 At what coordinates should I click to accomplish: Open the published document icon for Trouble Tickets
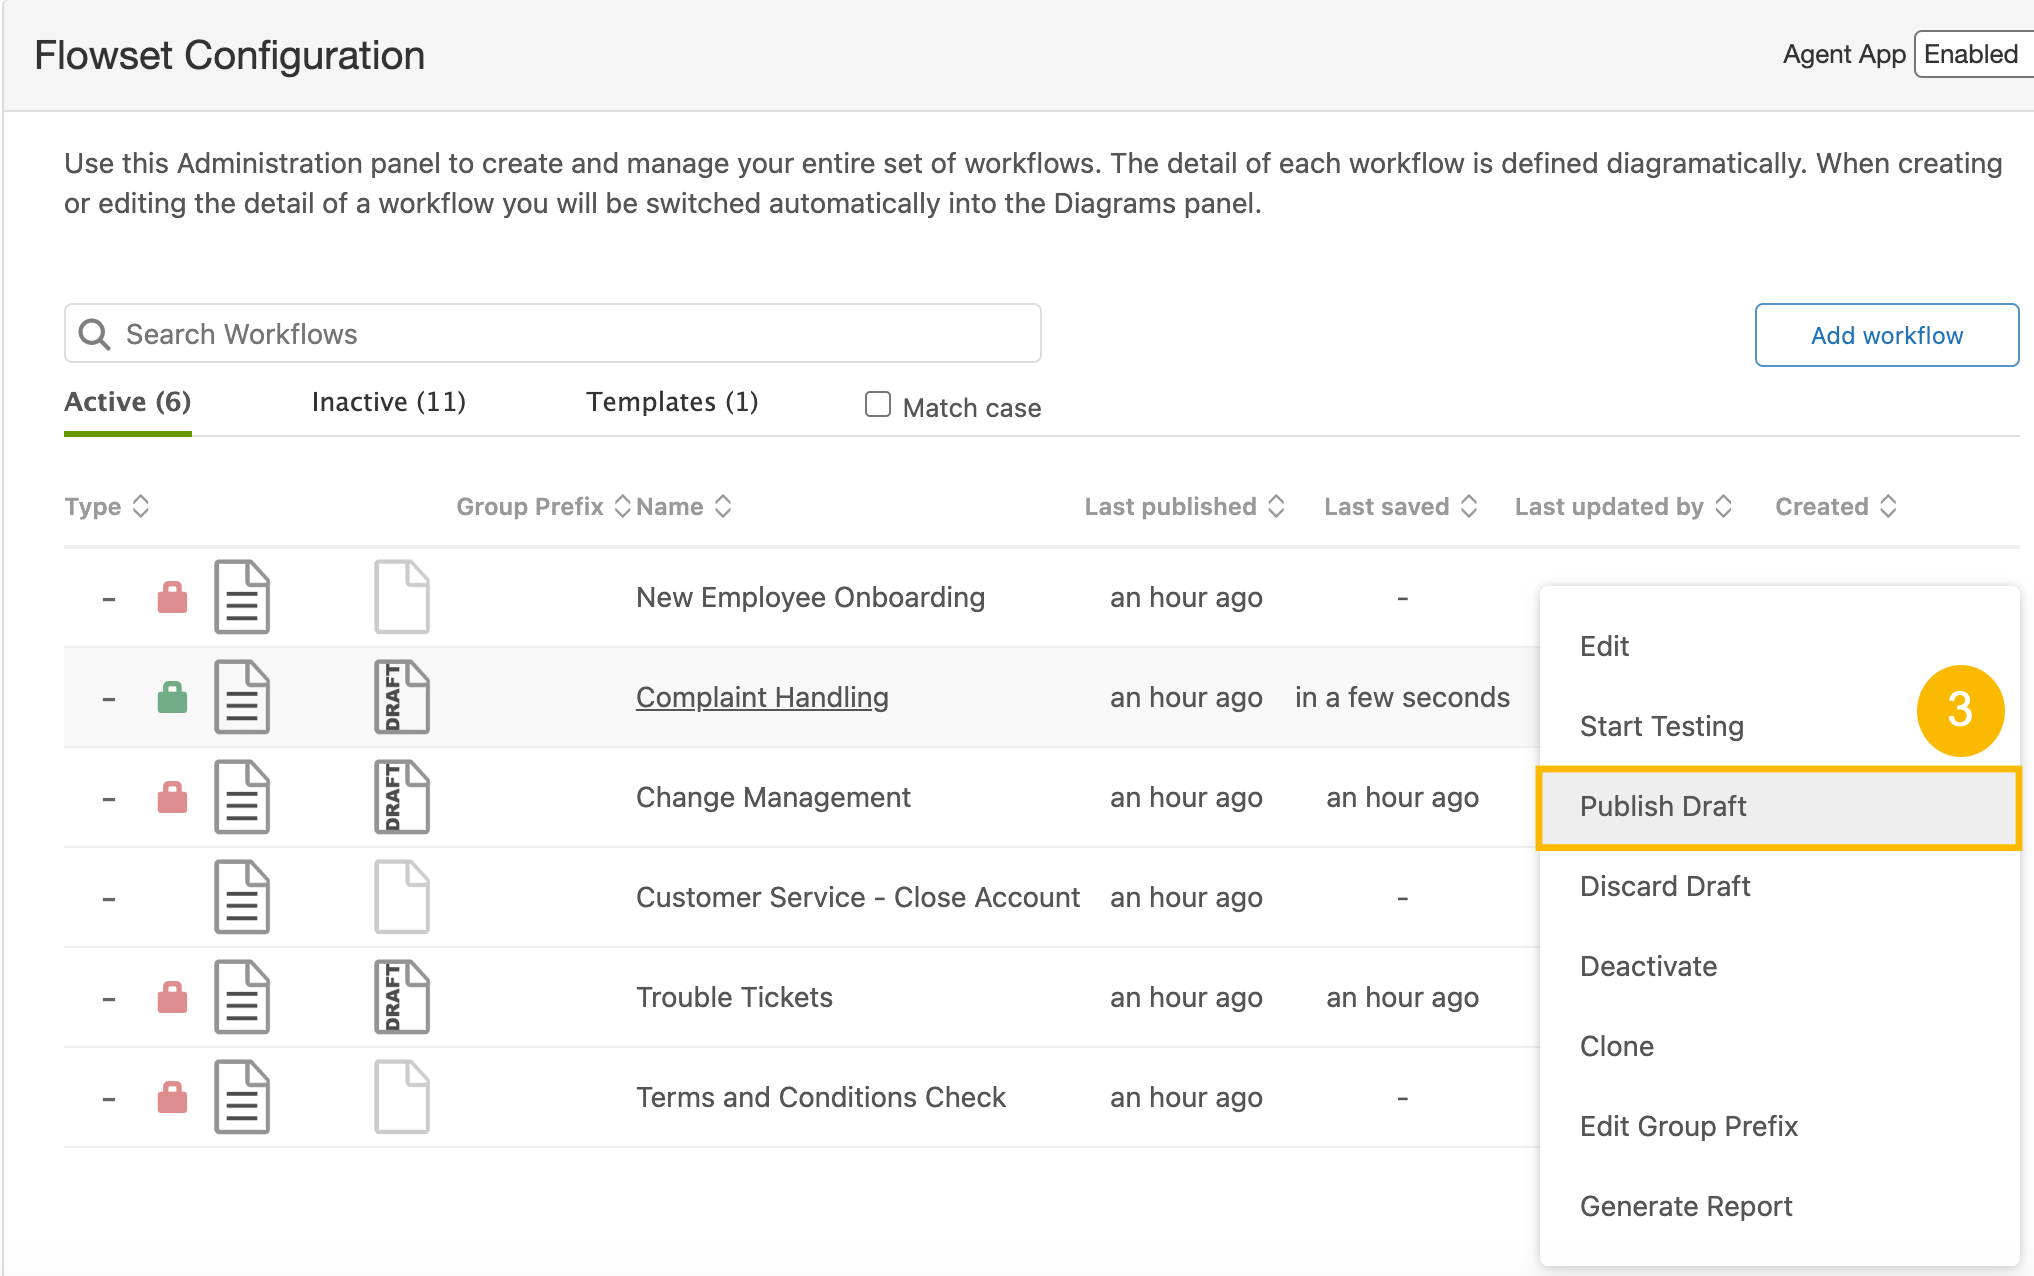[x=242, y=997]
